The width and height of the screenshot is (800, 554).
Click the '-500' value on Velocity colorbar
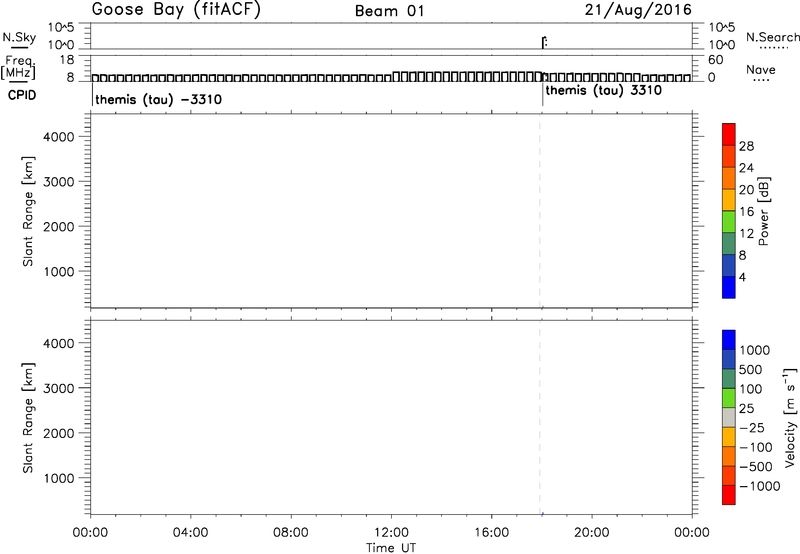pyautogui.click(x=756, y=467)
